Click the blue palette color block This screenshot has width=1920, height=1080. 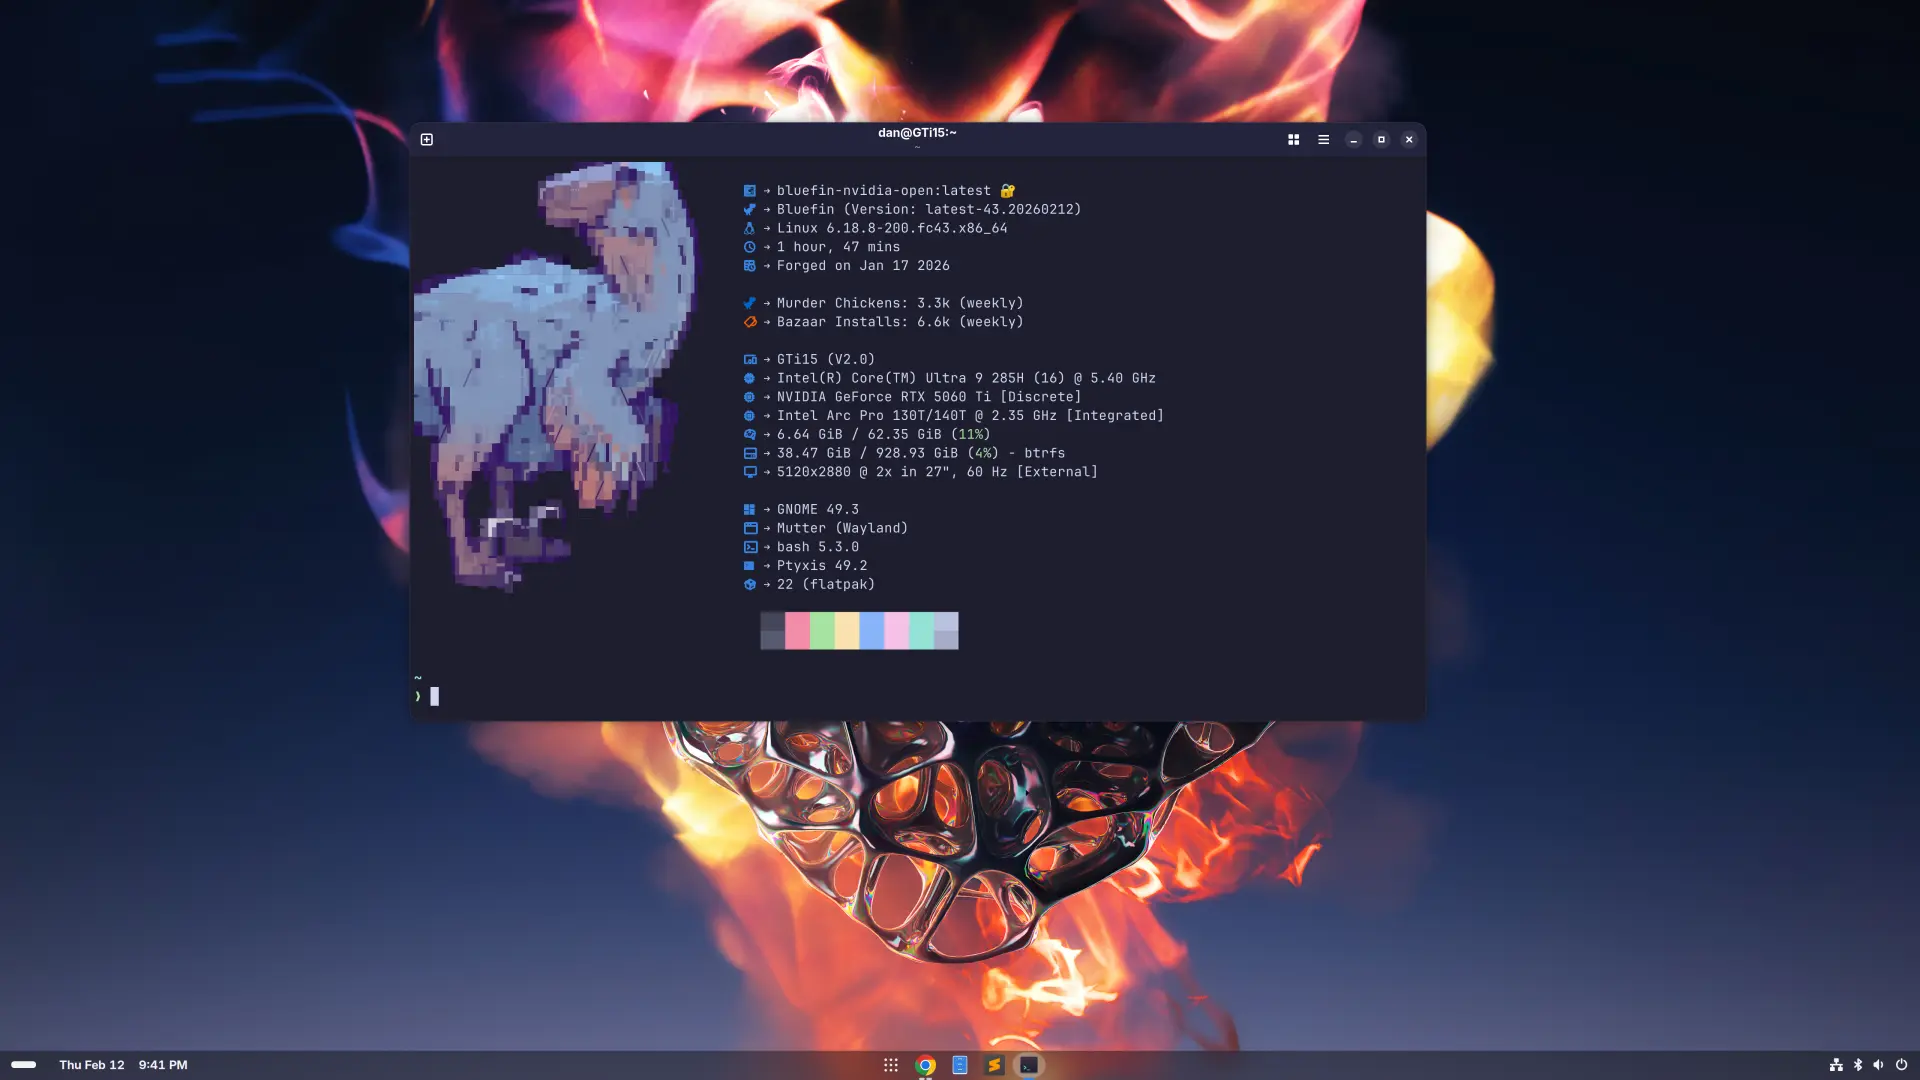[872, 631]
